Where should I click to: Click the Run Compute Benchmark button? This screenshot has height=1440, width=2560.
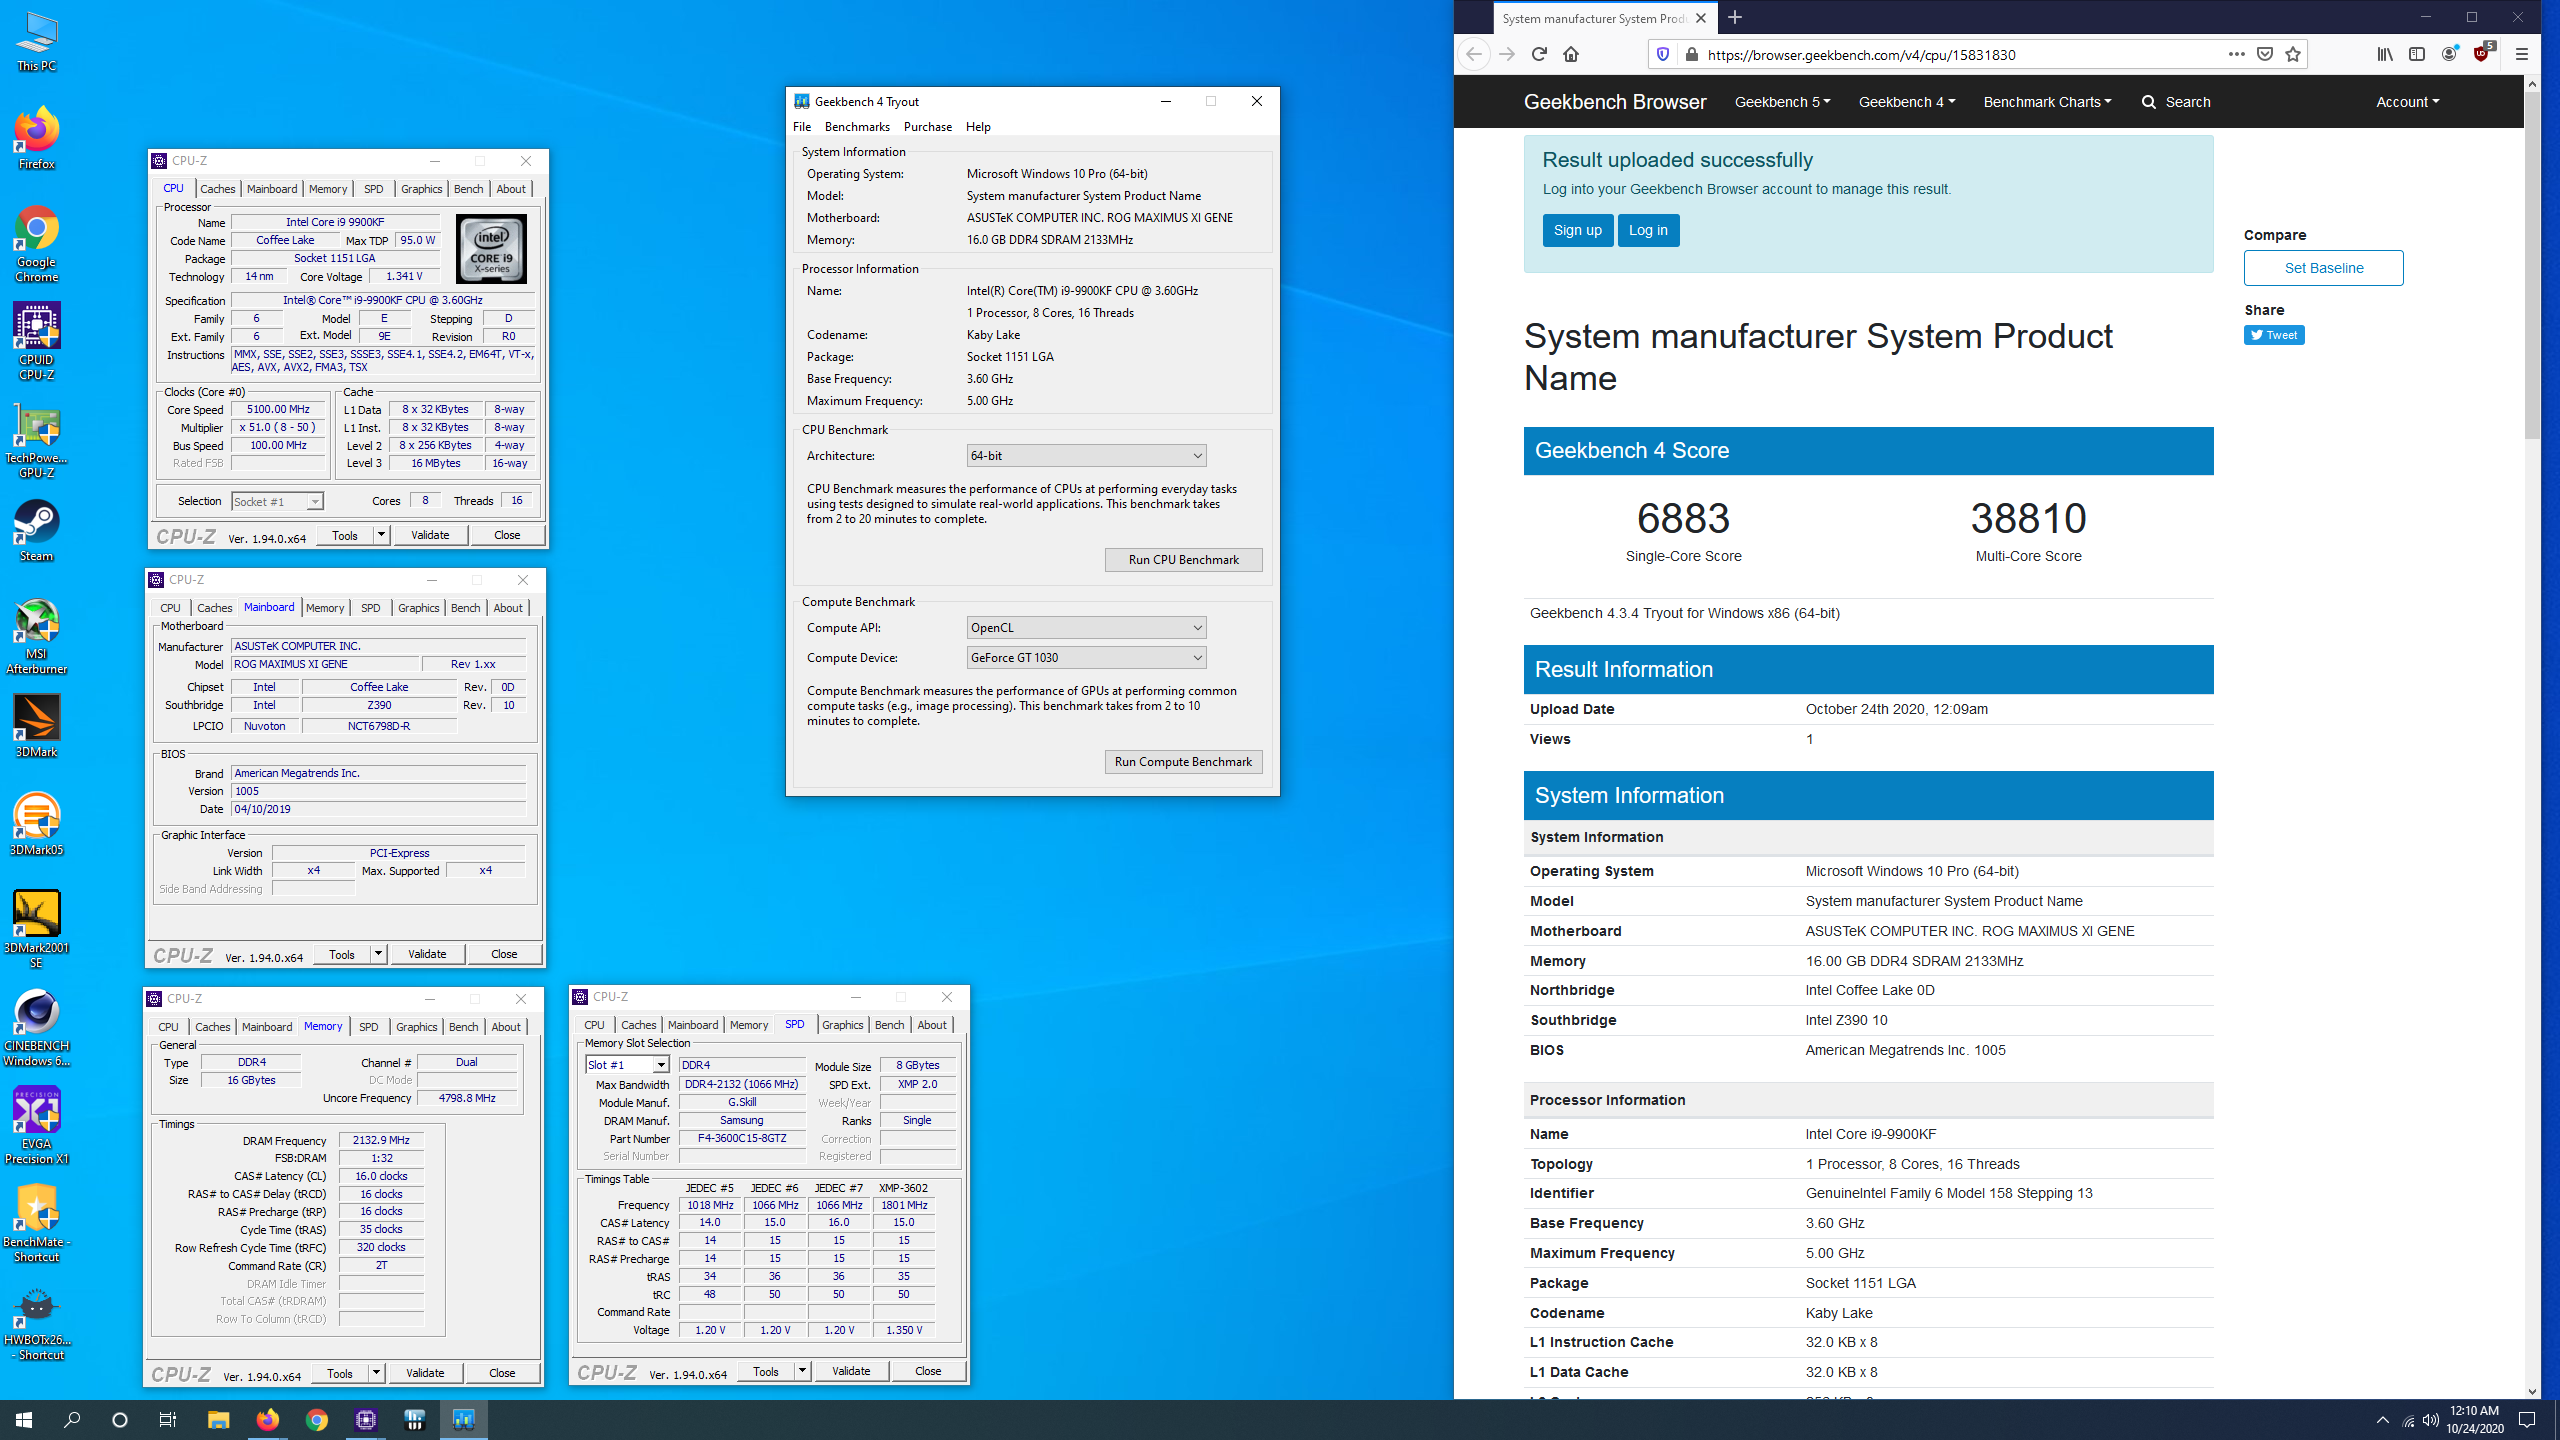(x=1183, y=761)
